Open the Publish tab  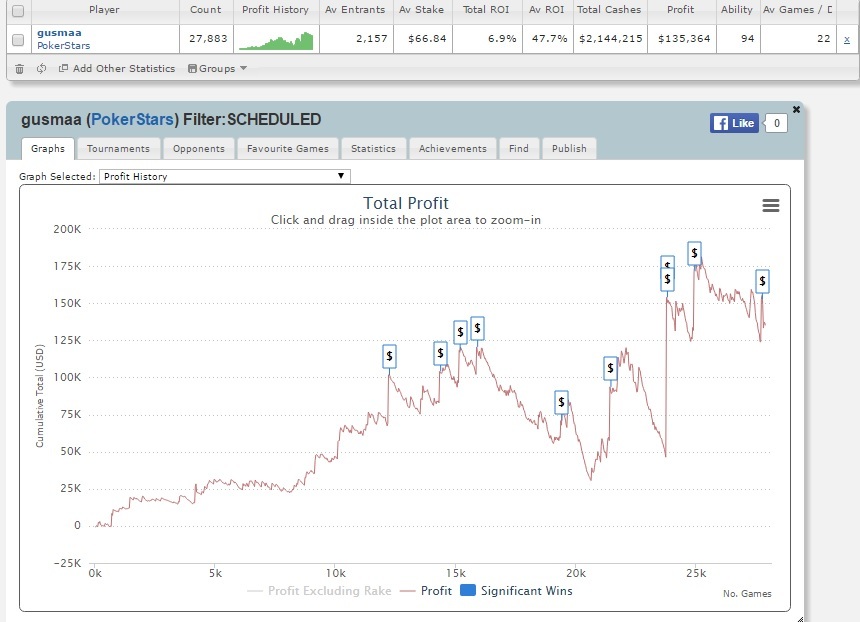[569, 149]
